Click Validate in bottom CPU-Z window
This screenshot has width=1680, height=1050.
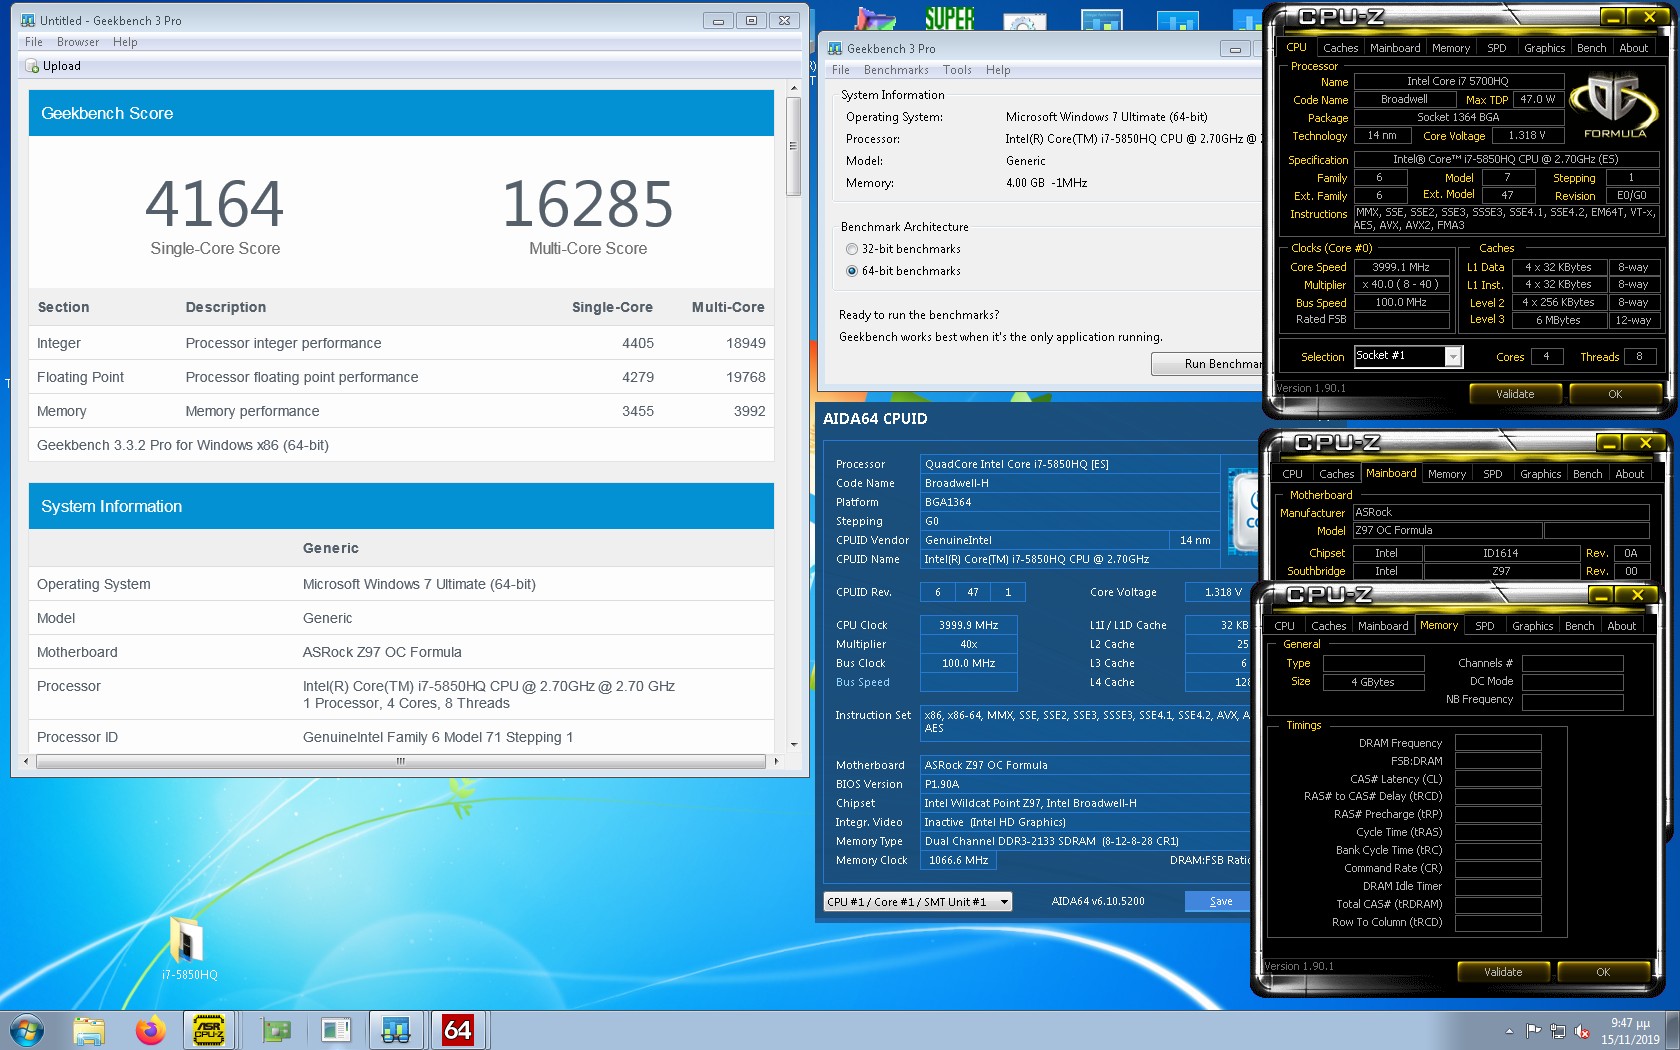(1503, 972)
